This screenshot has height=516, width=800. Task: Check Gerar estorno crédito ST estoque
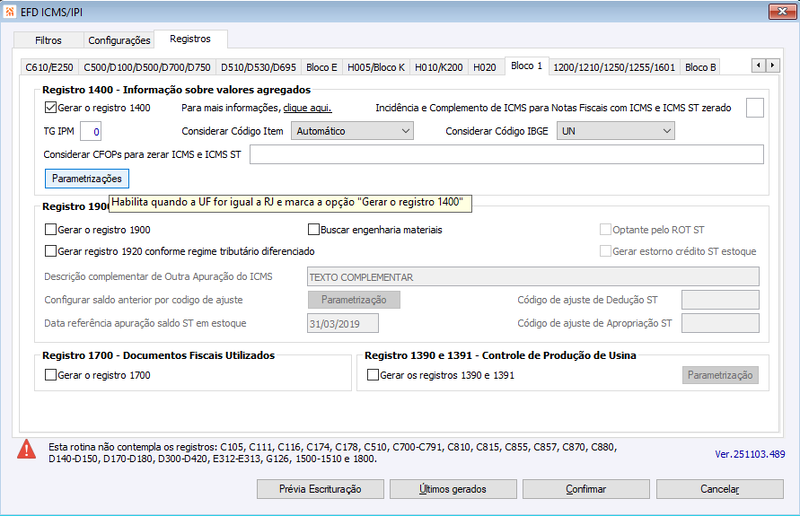click(605, 251)
